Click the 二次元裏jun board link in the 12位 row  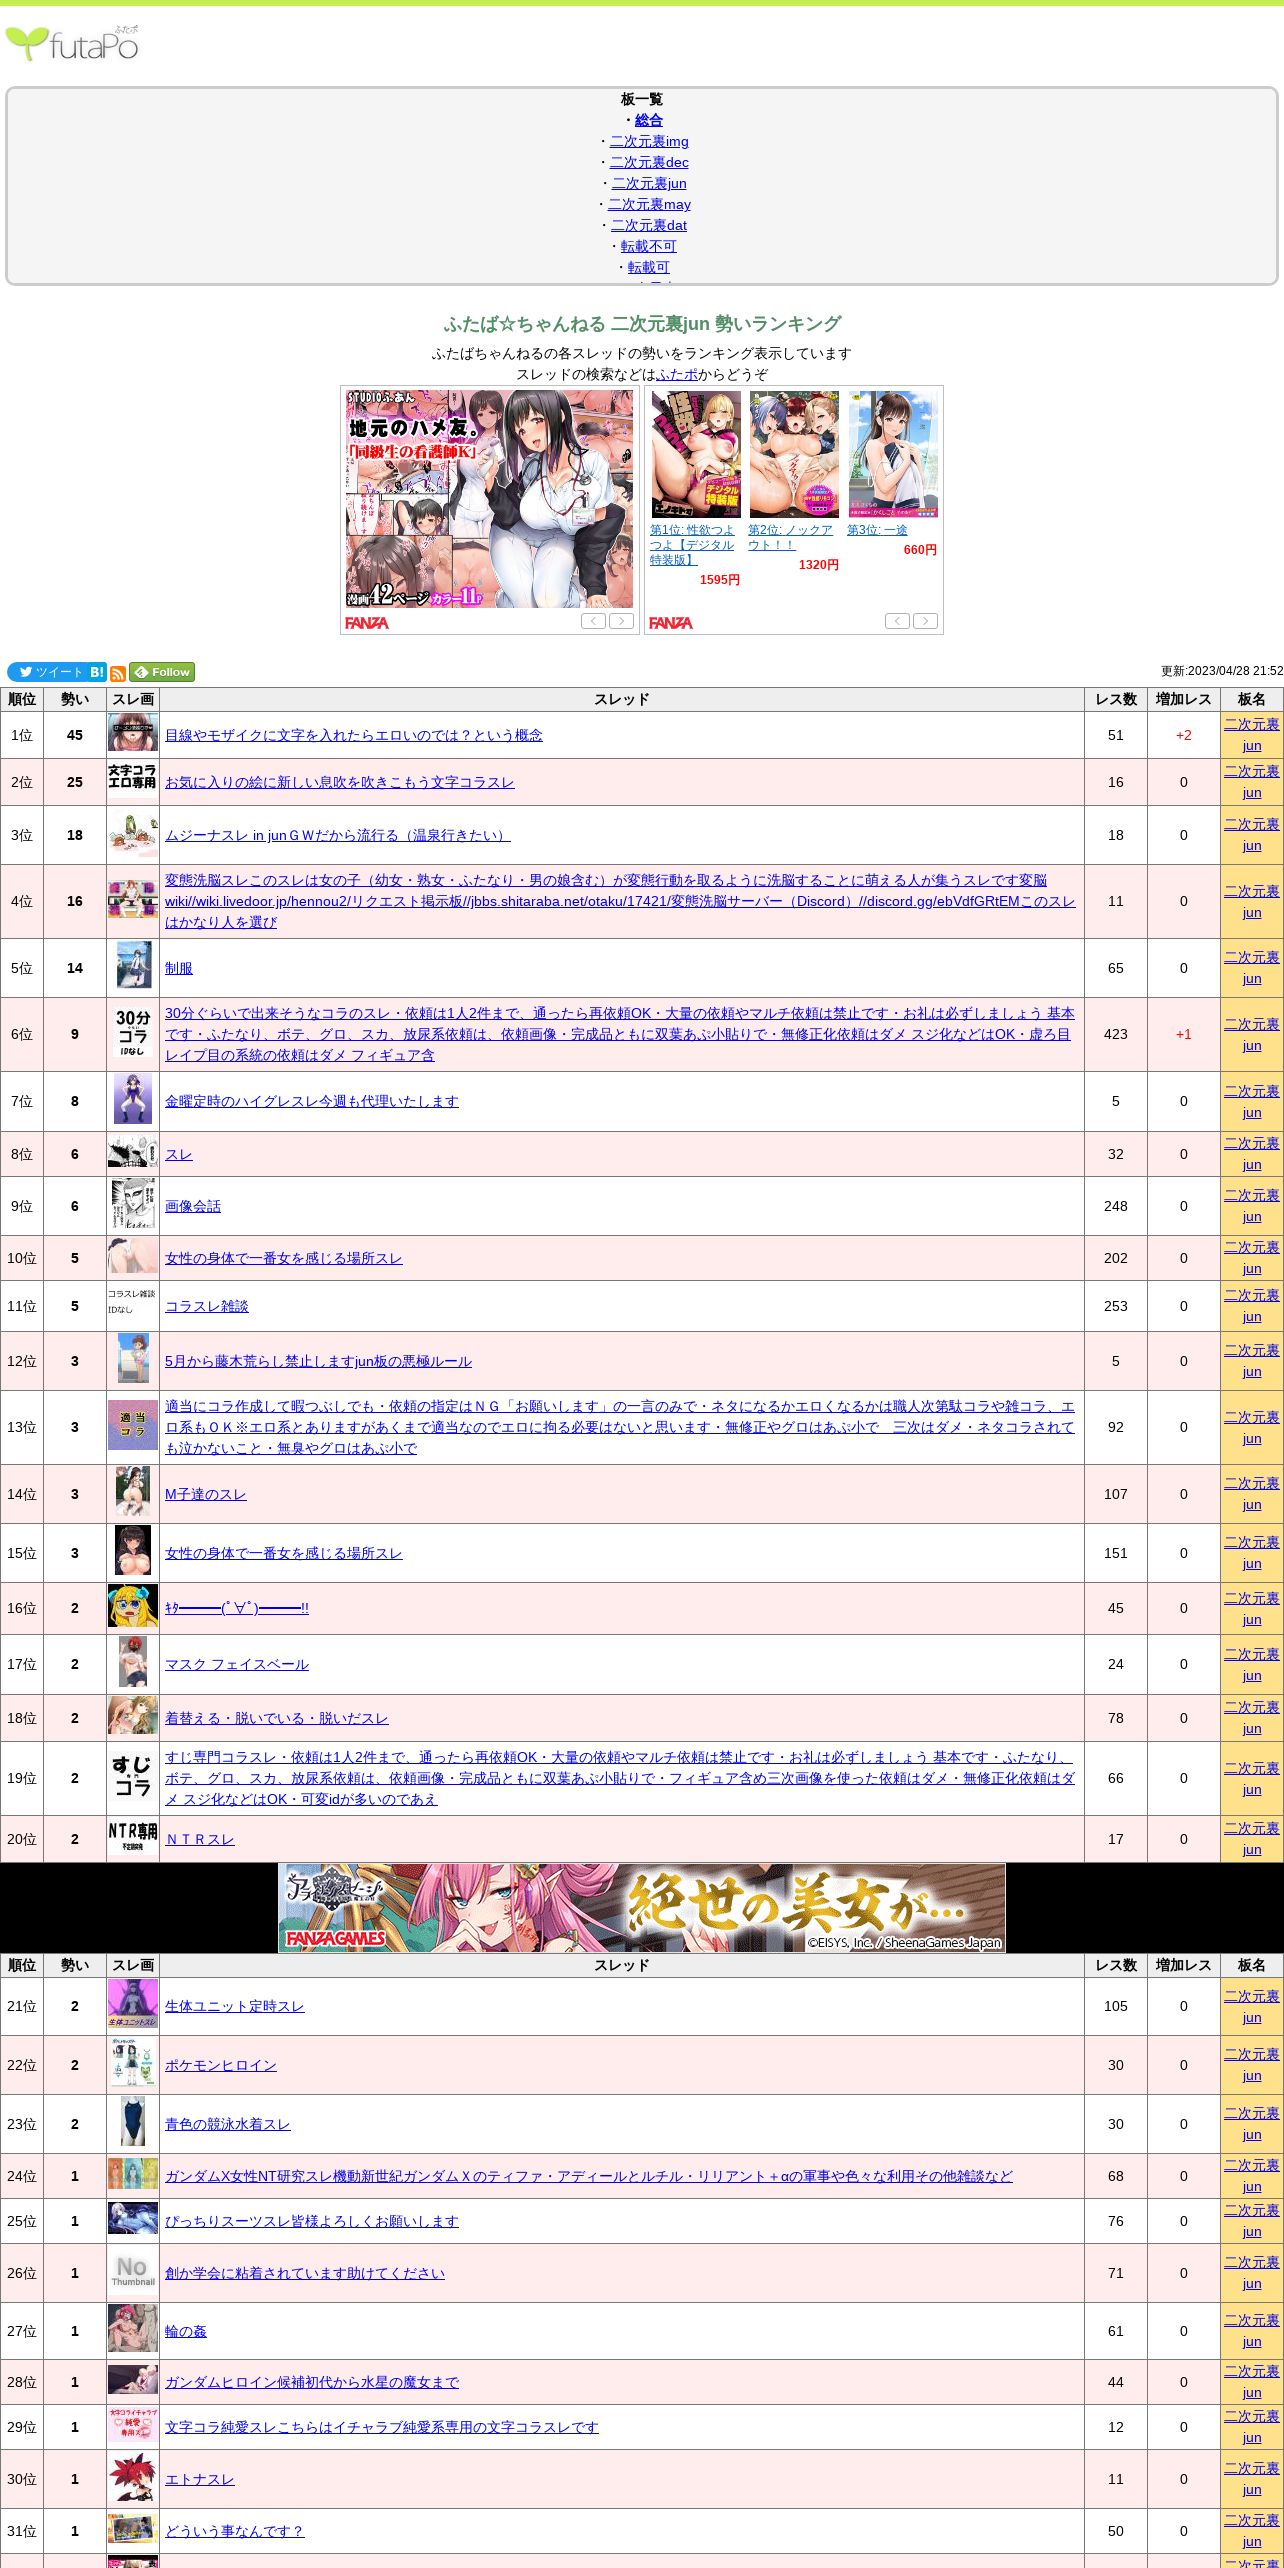click(1252, 1361)
